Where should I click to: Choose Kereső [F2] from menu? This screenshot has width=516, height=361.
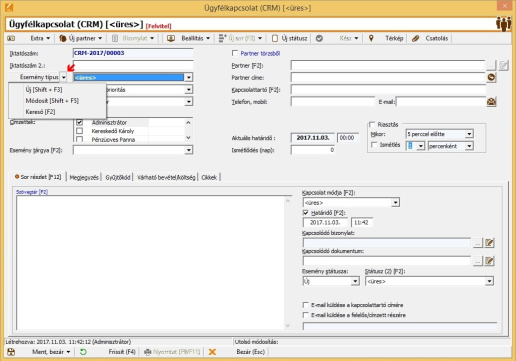tap(40, 112)
